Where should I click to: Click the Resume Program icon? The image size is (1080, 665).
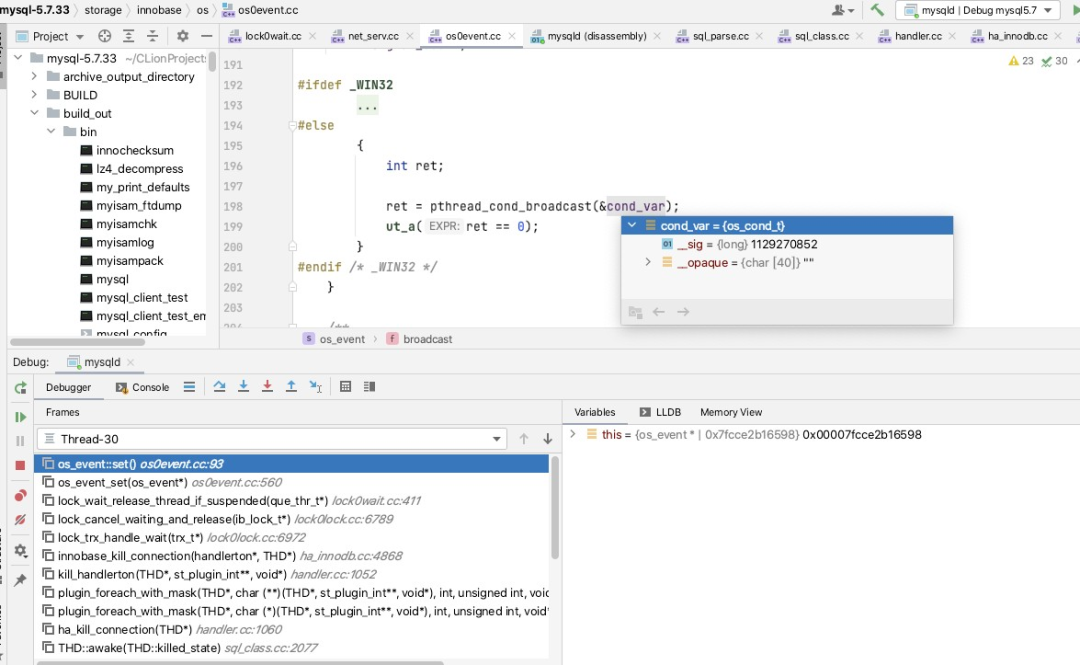tap(21, 417)
